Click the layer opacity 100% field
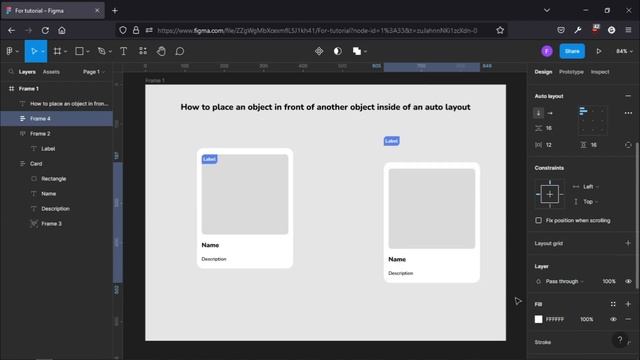Screen dimensions: 640x360 [609, 281]
